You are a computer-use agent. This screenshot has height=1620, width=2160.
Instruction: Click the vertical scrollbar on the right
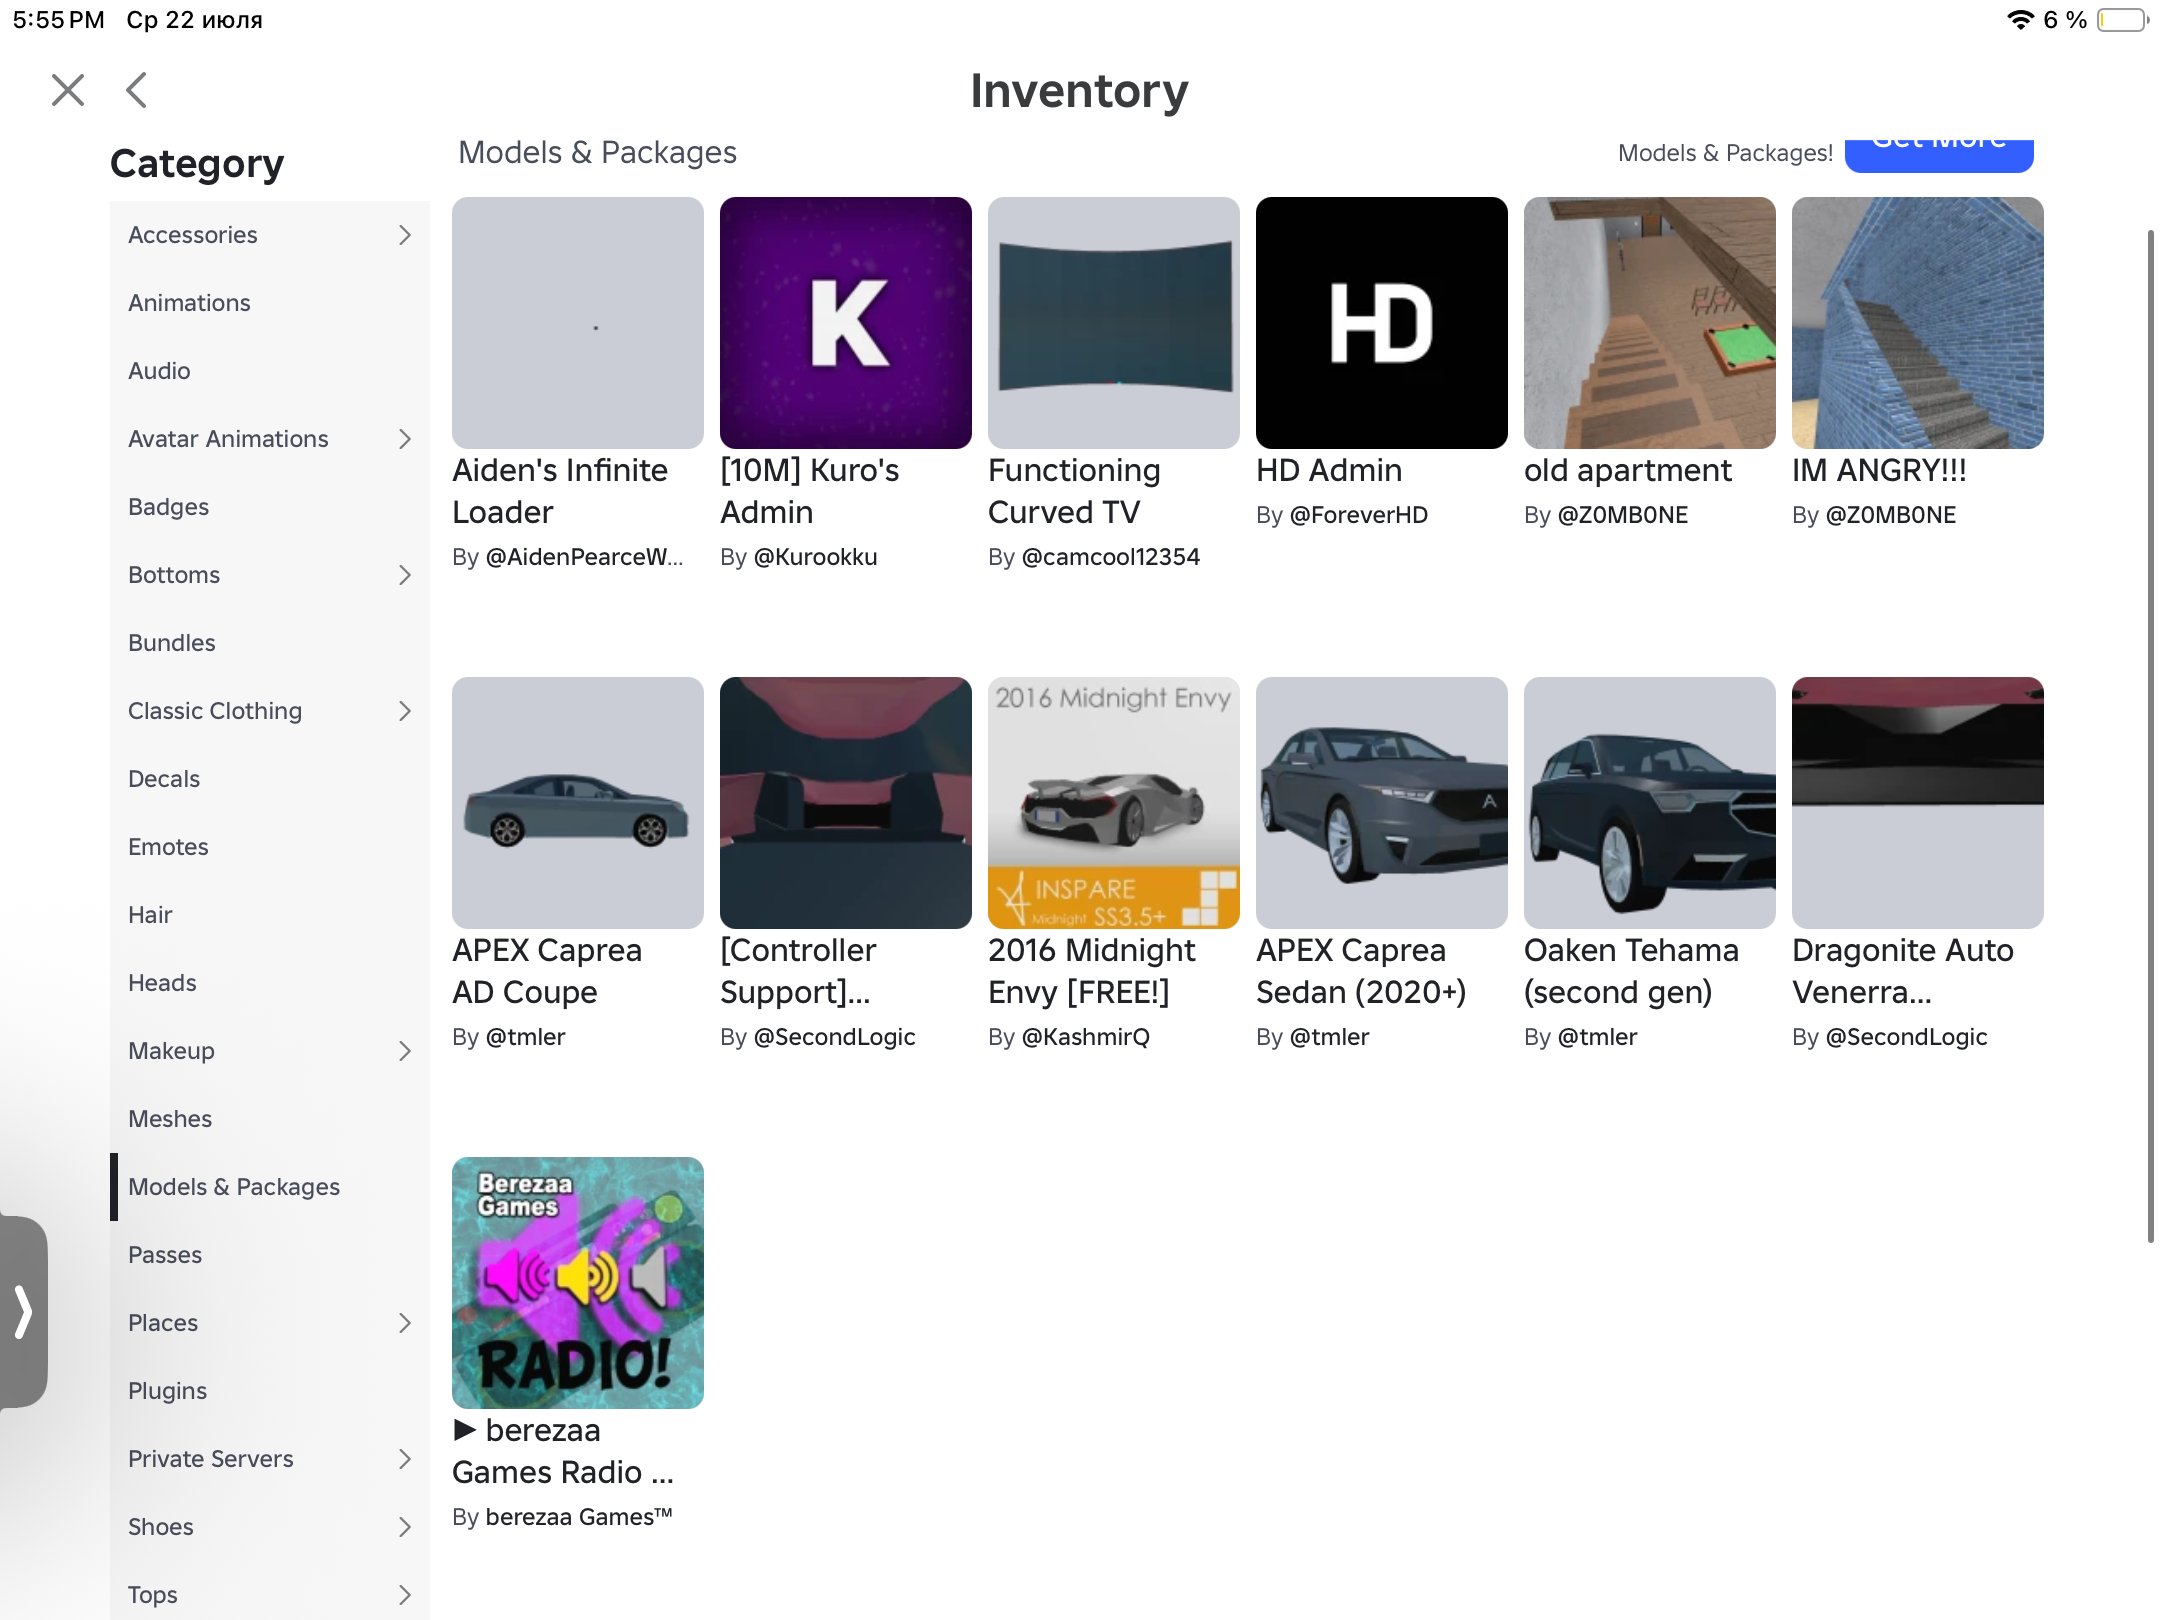pos(2151,735)
